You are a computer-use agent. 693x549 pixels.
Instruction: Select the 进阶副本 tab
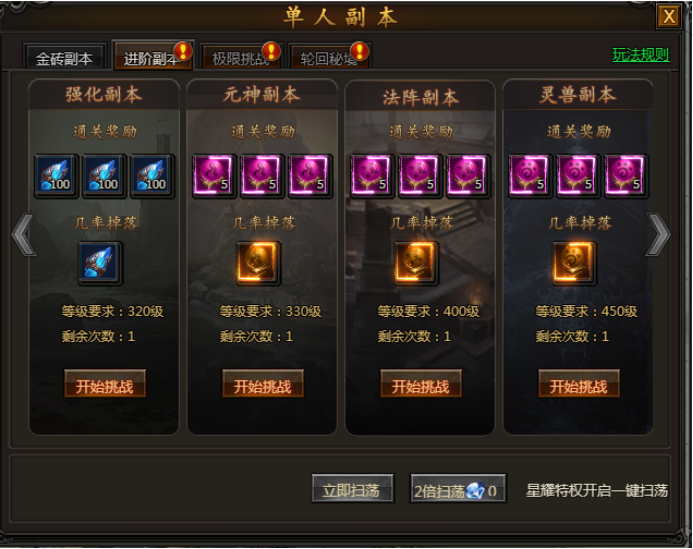[152, 57]
